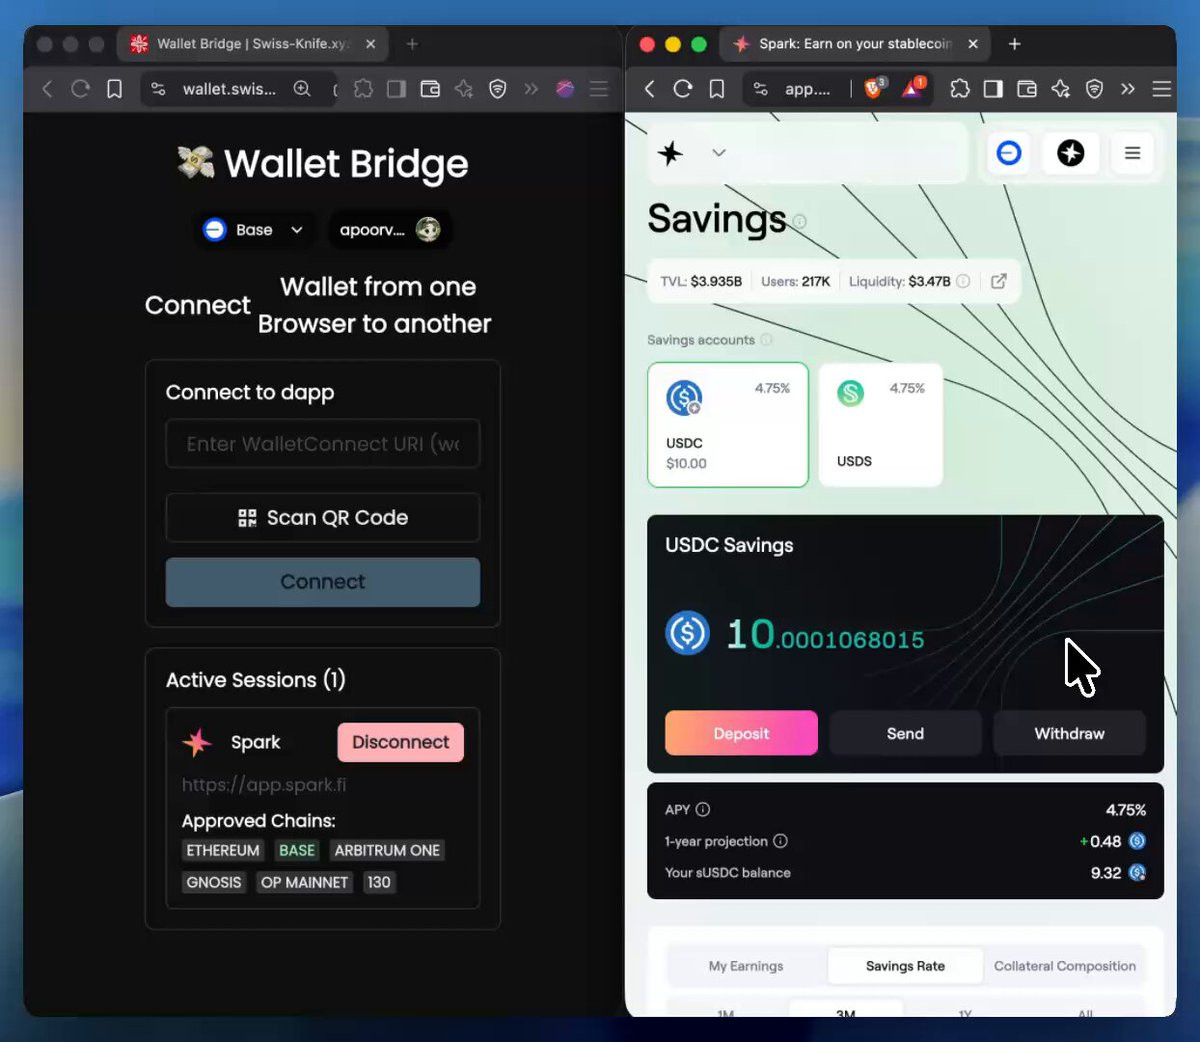Viewport: 1200px width, 1042px height.
Task: Open a new tab in Spark browser
Action: (1014, 44)
